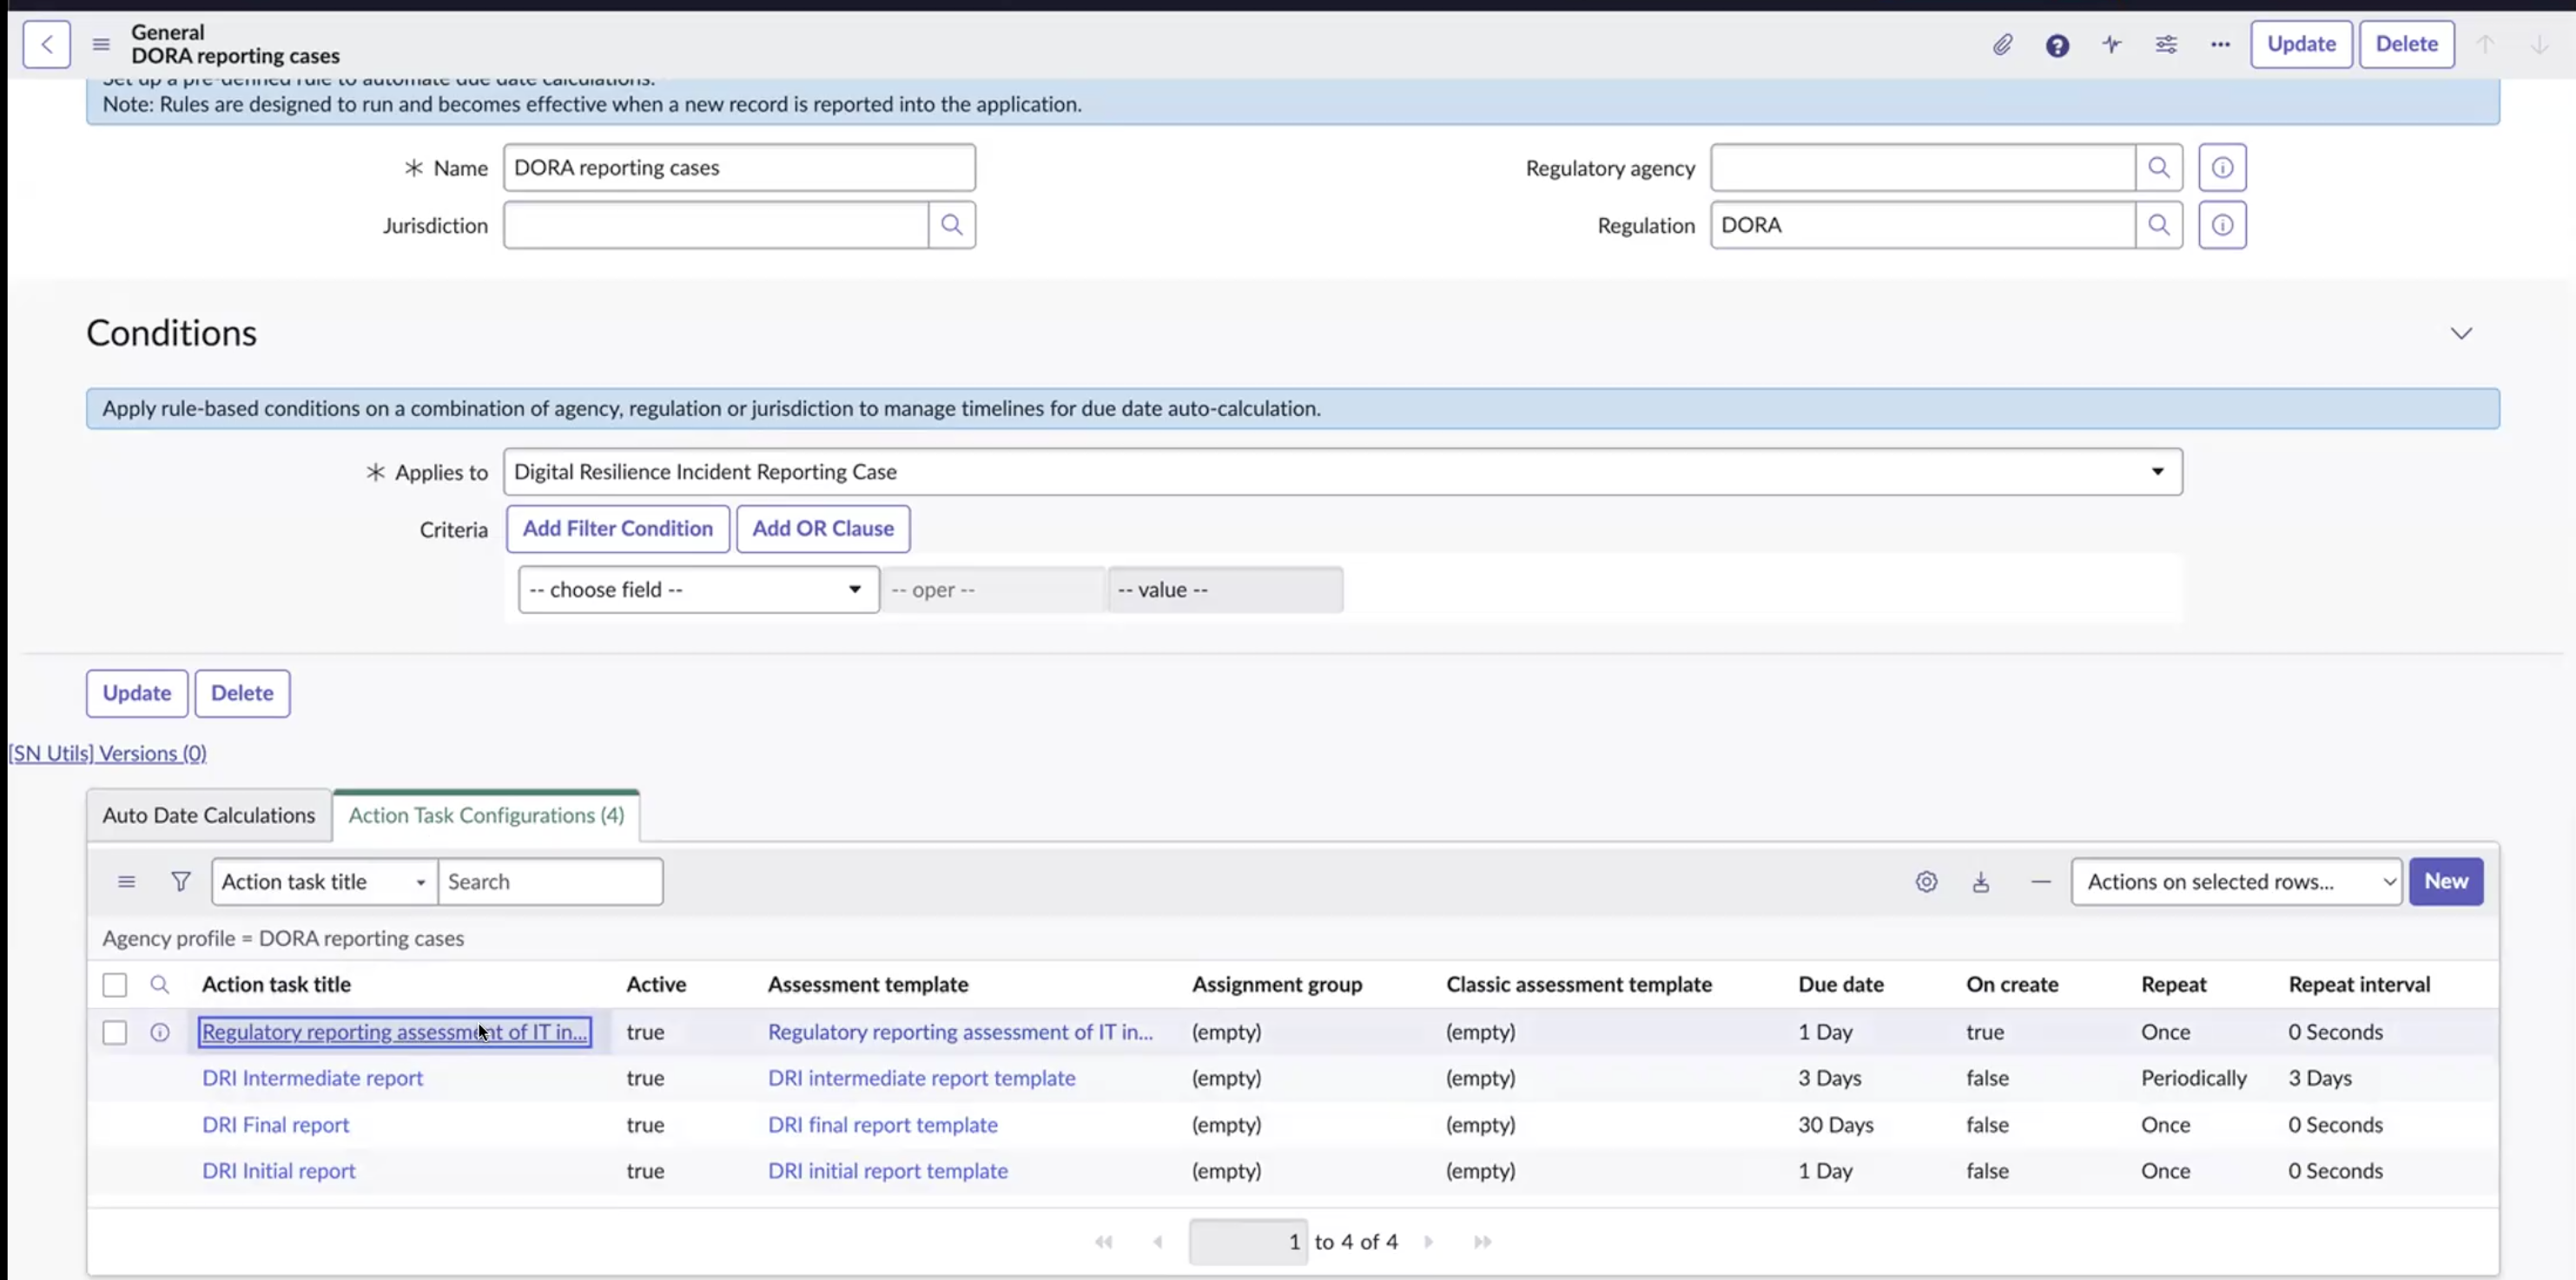The width and height of the screenshot is (2576, 1280).
Task: Show Regulatory agency record info icon
Action: click(2222, 167)
